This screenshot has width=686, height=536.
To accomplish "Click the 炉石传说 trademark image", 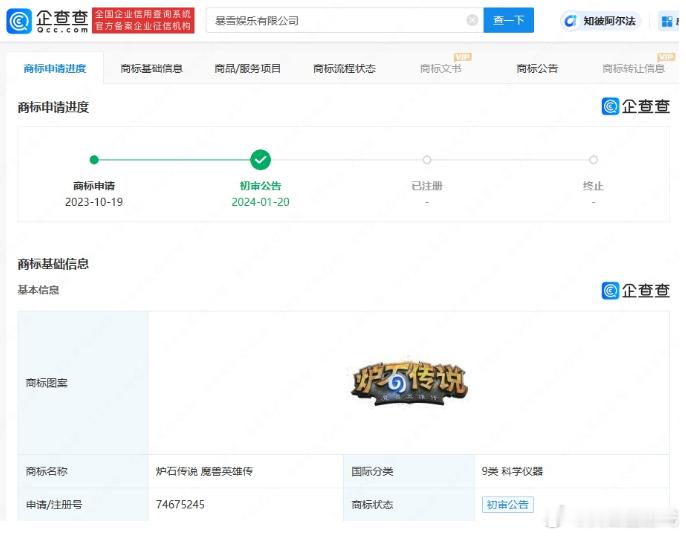I will [409, 382].
